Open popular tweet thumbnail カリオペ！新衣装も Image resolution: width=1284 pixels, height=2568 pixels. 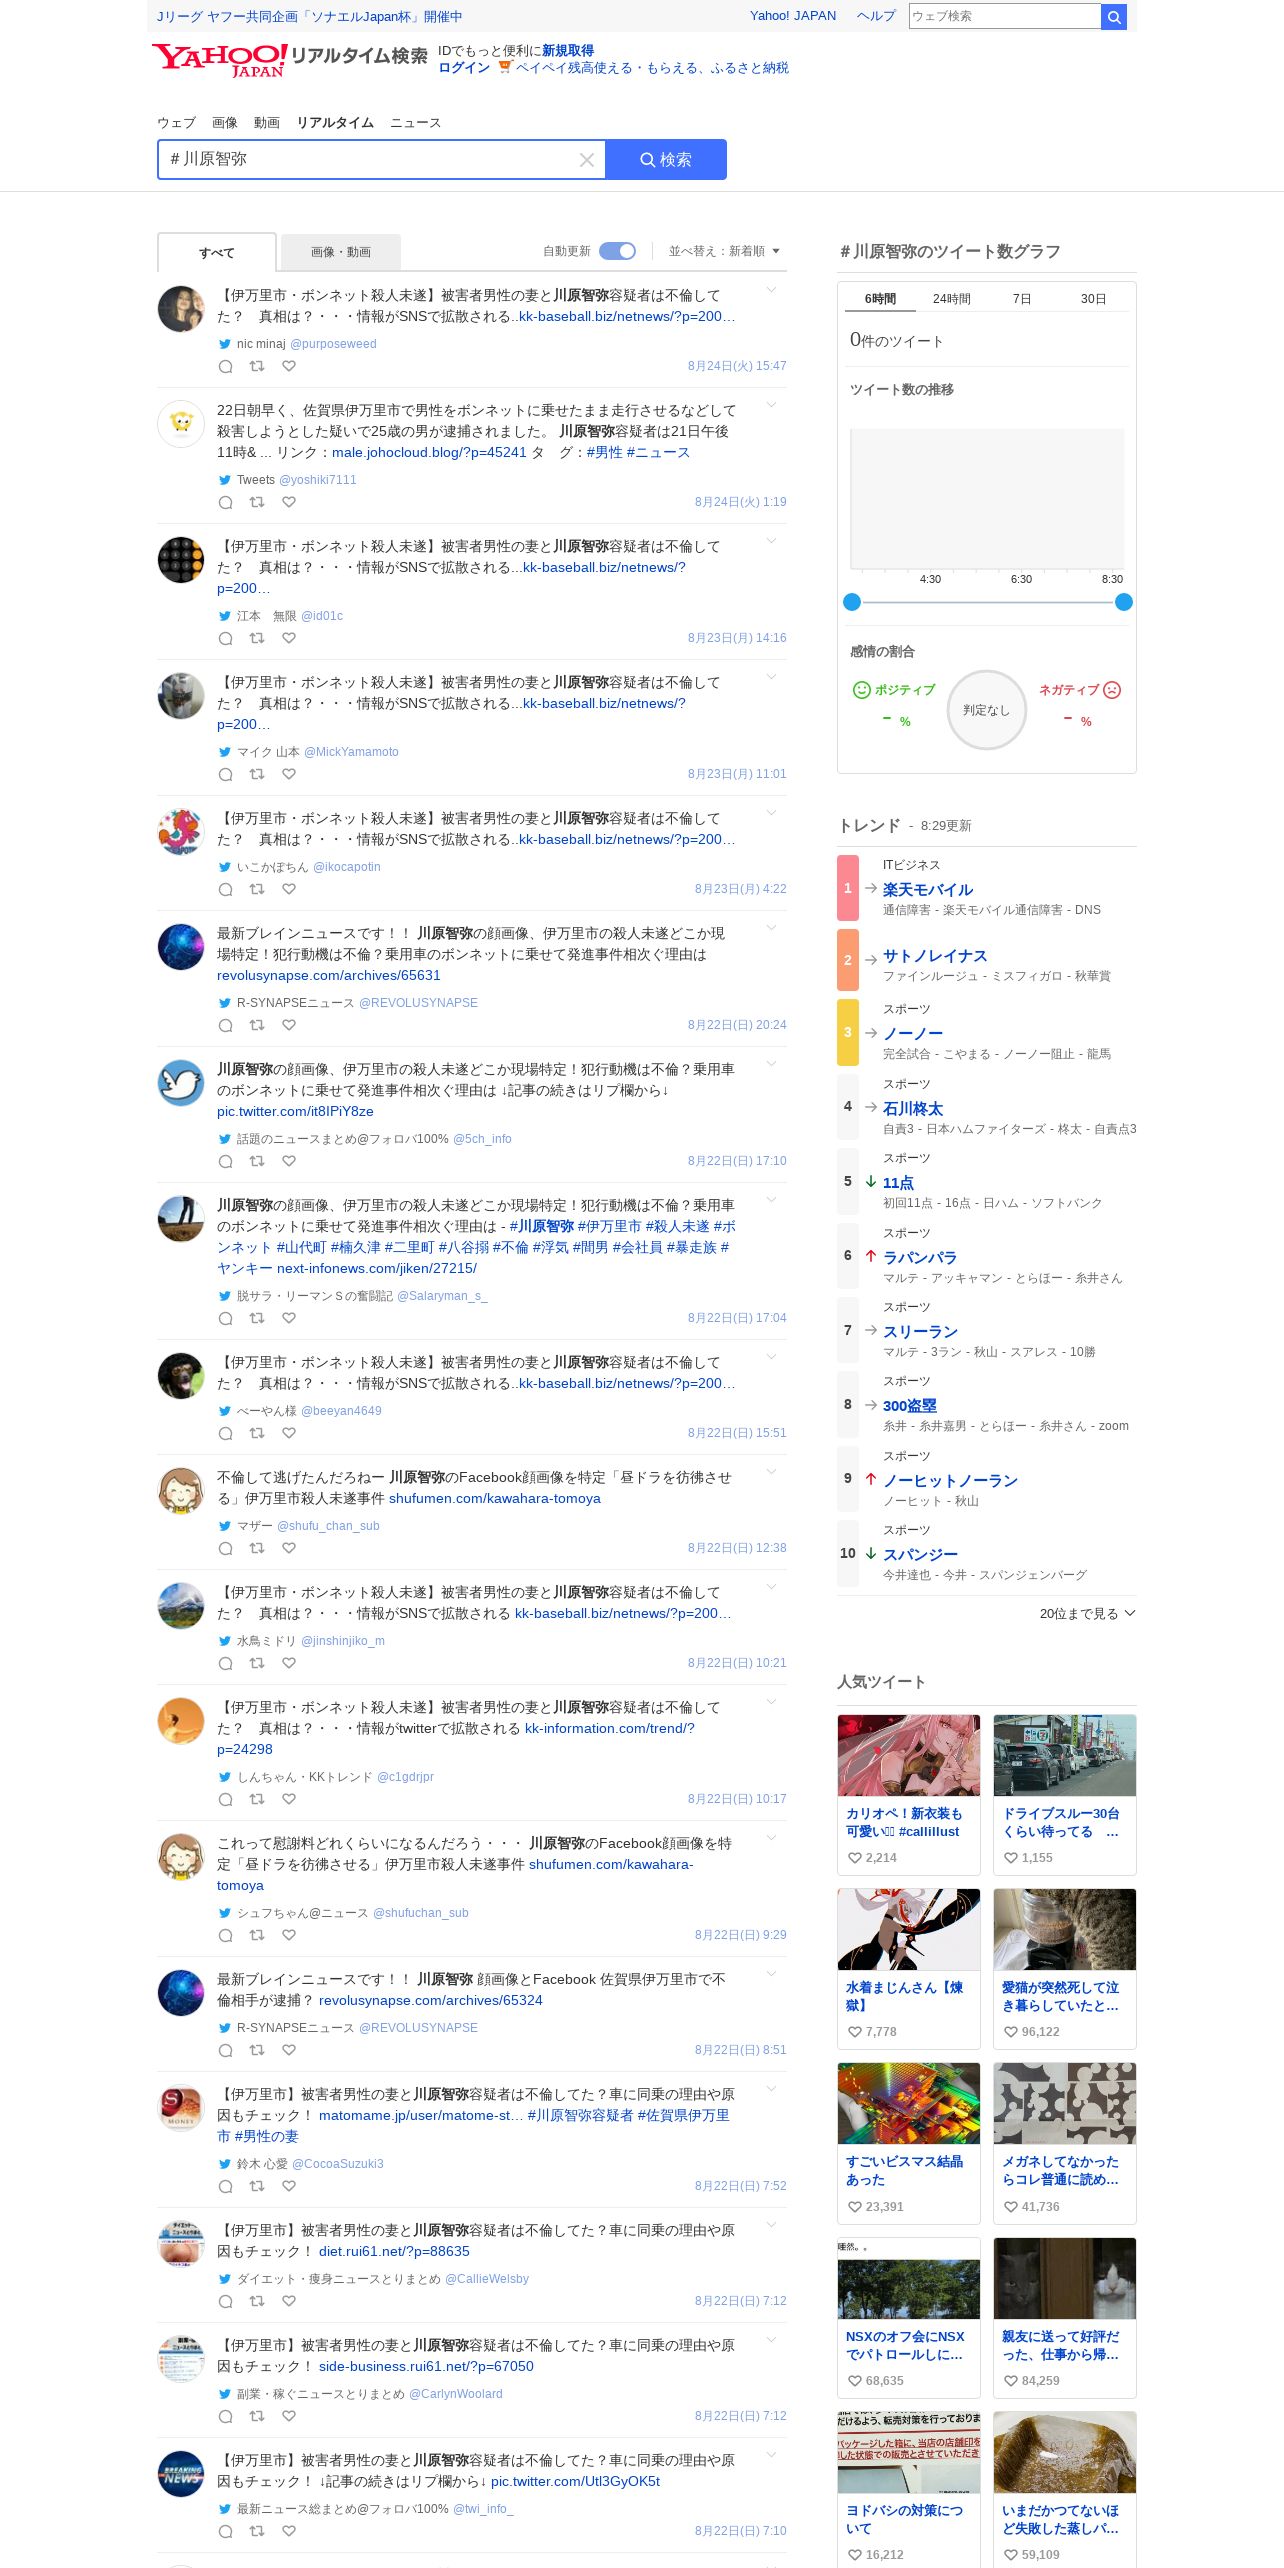[x=909, y=1755]
